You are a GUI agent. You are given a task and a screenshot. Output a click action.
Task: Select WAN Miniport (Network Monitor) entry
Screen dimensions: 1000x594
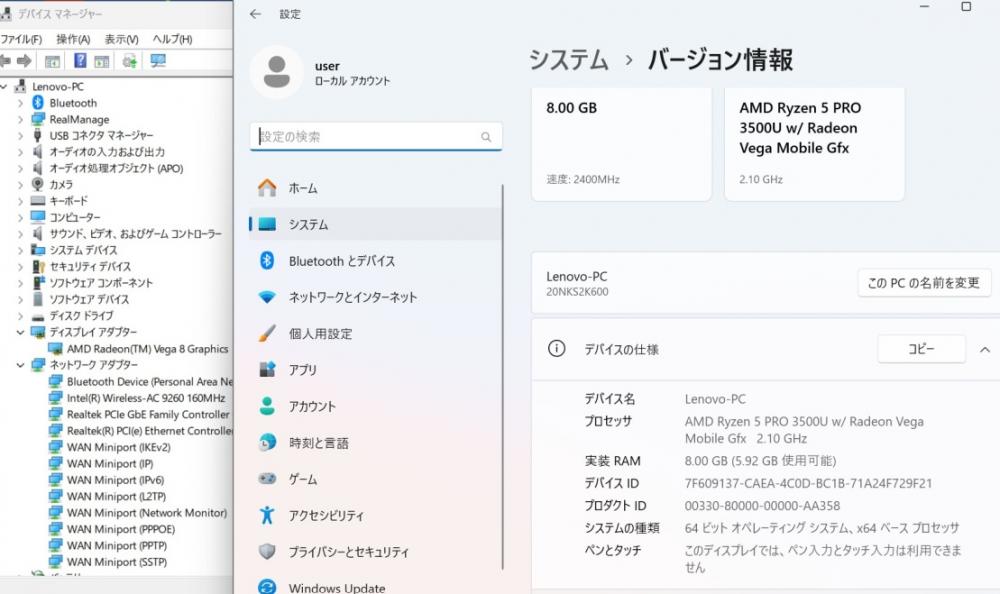tap(147, 513)
